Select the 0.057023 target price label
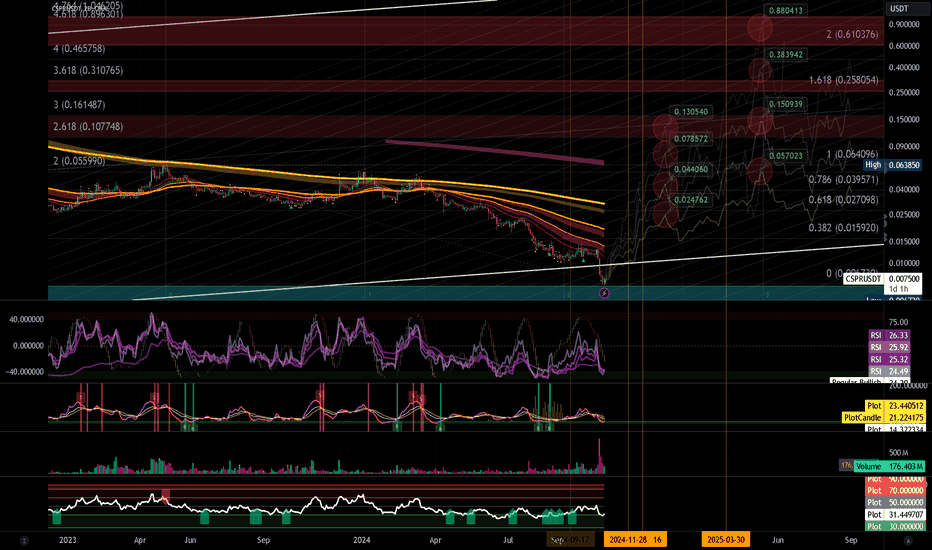 [786, 156]
